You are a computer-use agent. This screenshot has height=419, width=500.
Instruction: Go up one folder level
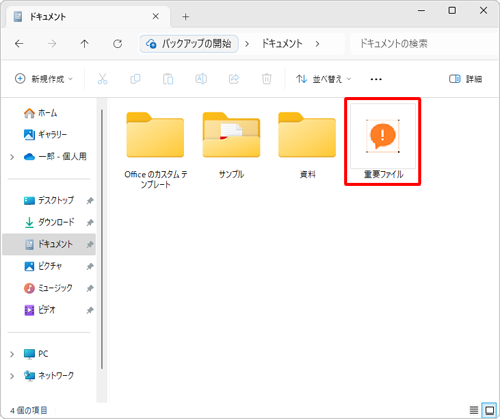tap(85, 44)
